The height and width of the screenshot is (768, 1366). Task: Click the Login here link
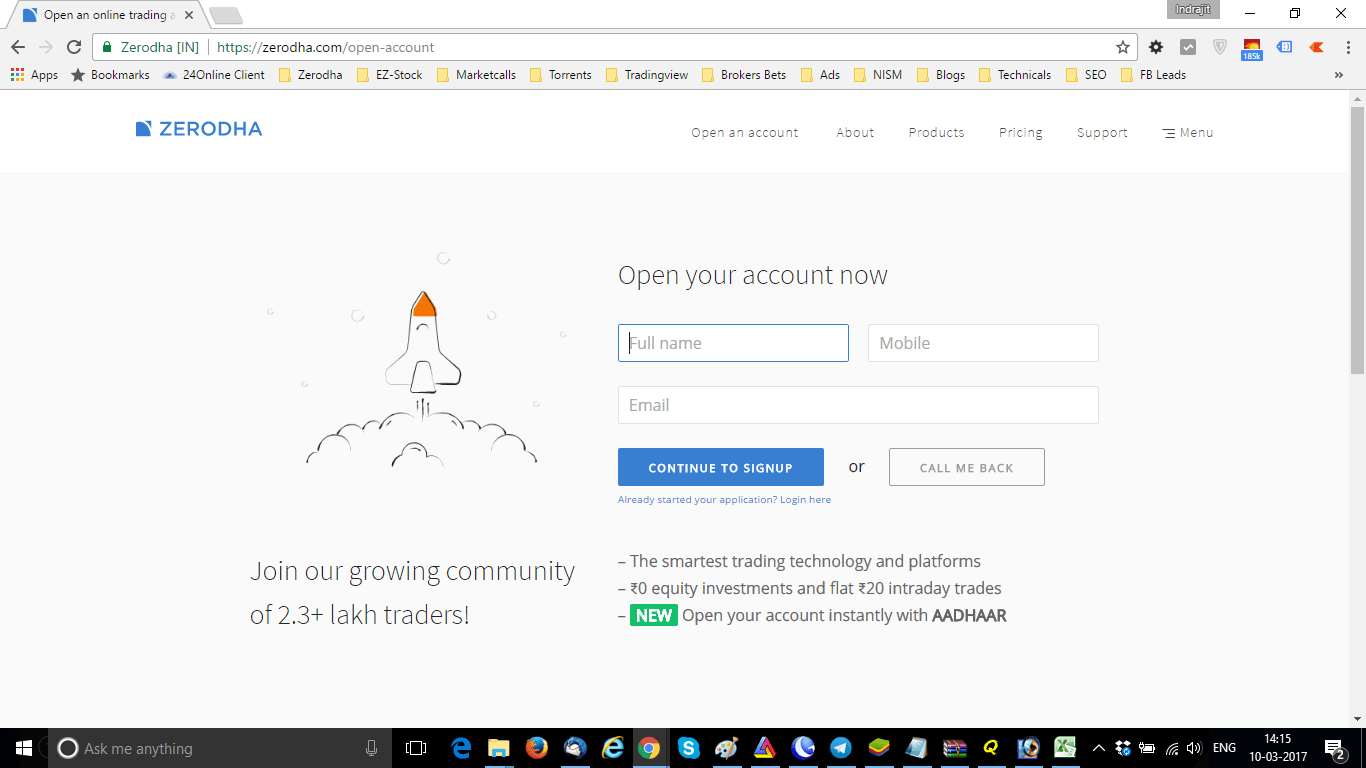[805, 499]
